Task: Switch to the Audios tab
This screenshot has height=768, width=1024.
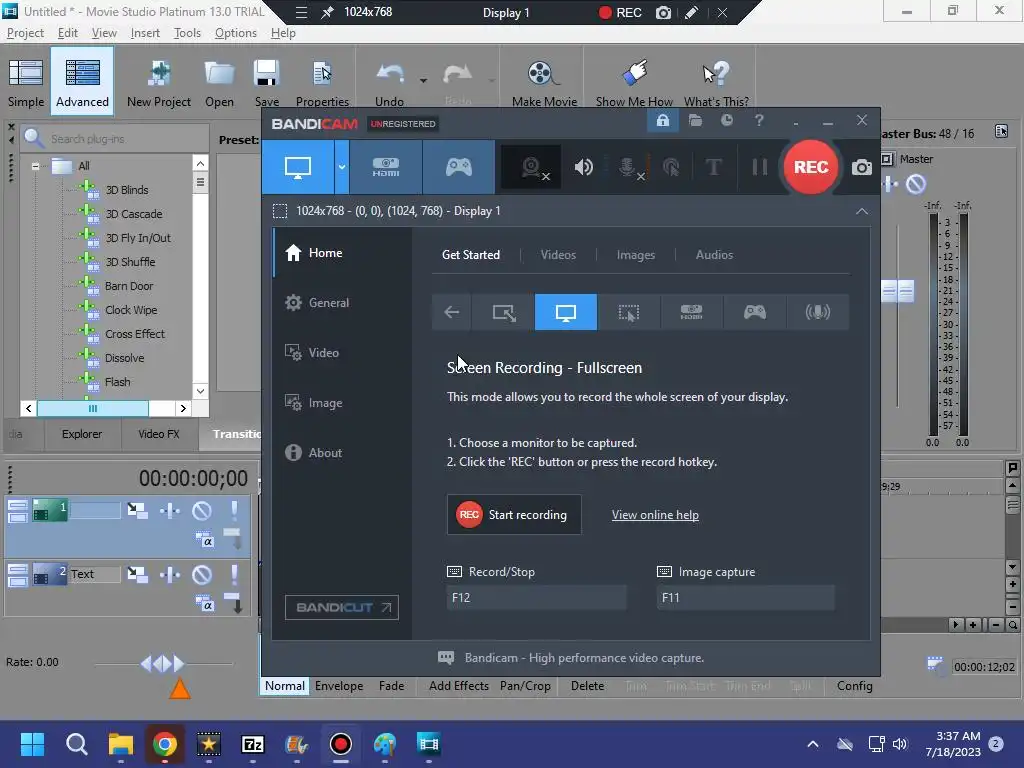Action: click(714, 255)
